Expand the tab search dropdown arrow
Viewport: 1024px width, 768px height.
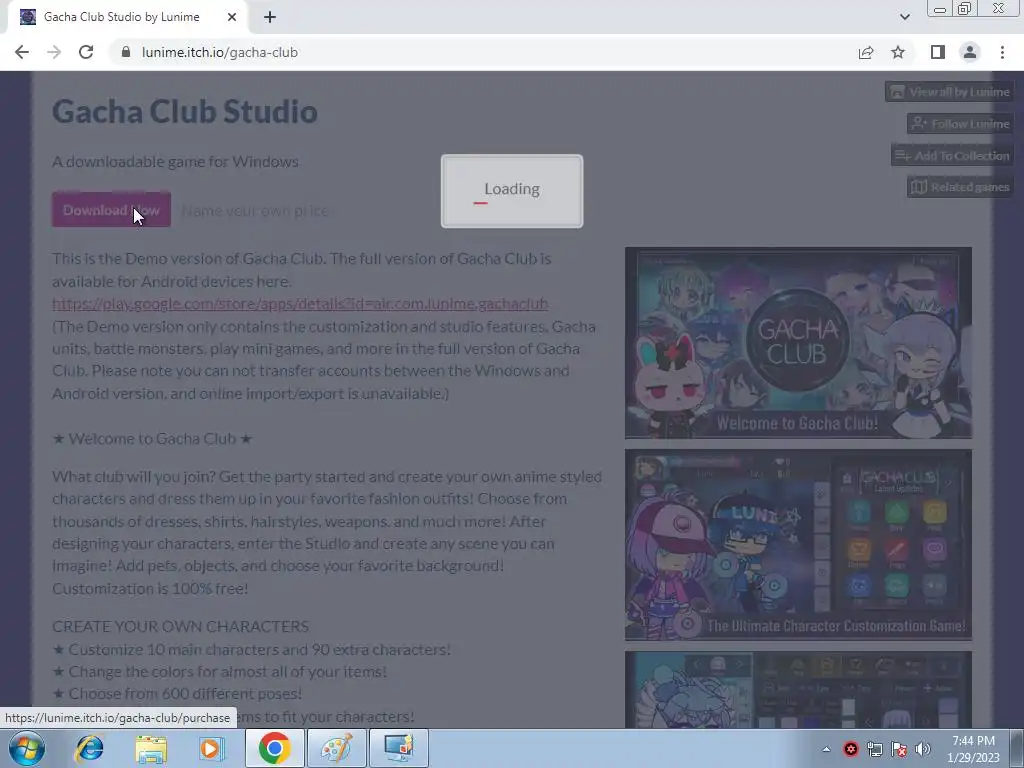904,17
